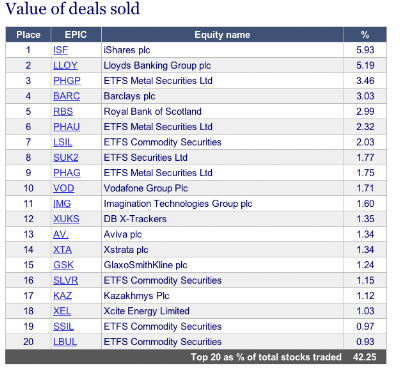This screenshot has height=374, width=400.
Task: Open the XUKS ticker link
Action: pyautogui.click(x=66, y=219)
